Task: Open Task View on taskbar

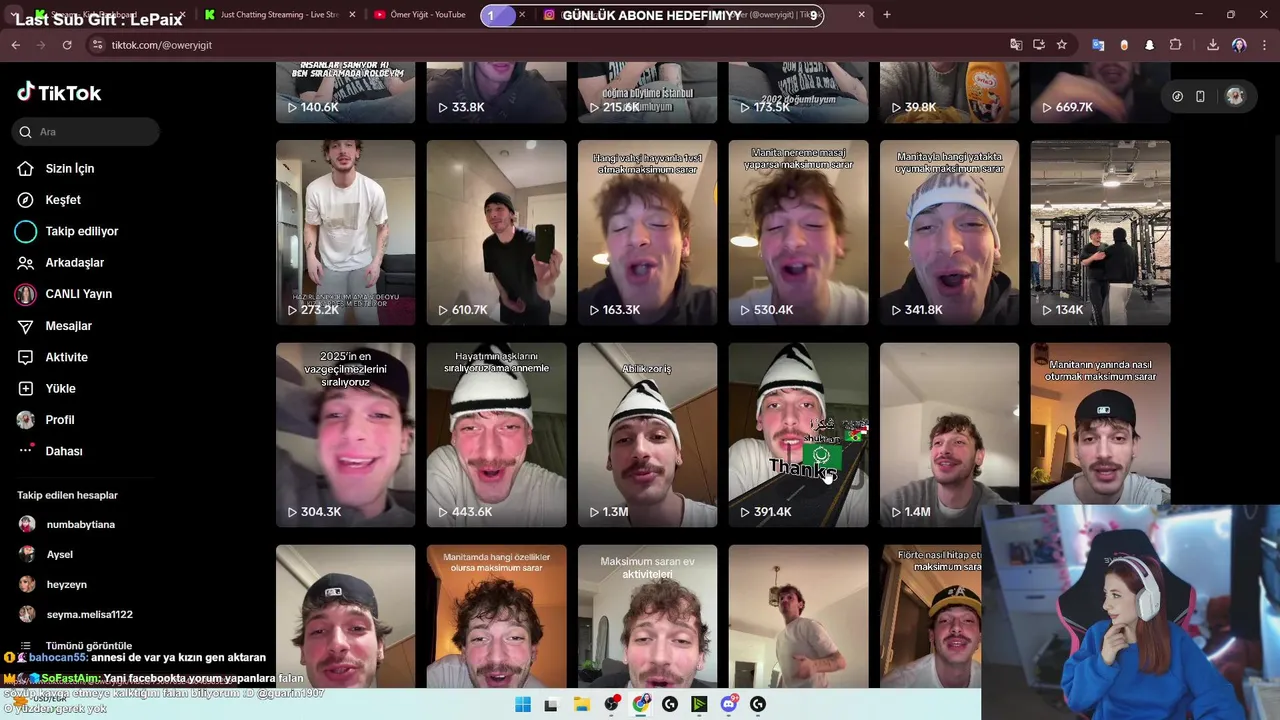Action: [550, 704]
